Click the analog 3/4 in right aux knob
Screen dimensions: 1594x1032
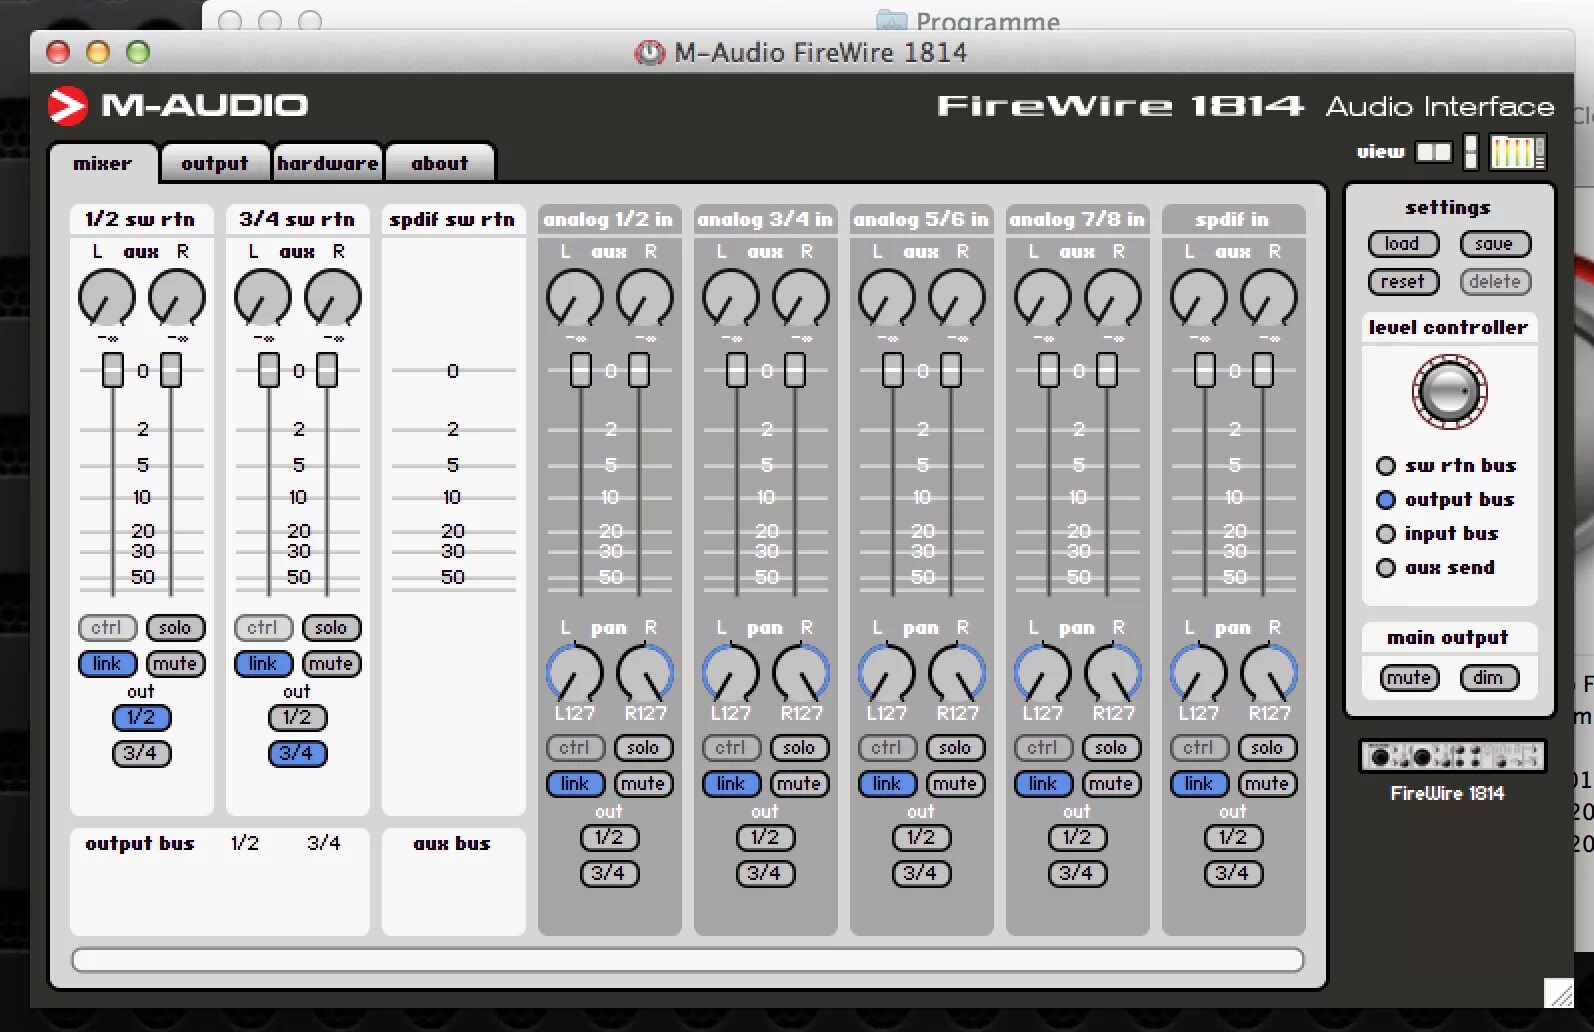(x=801, y=298)
